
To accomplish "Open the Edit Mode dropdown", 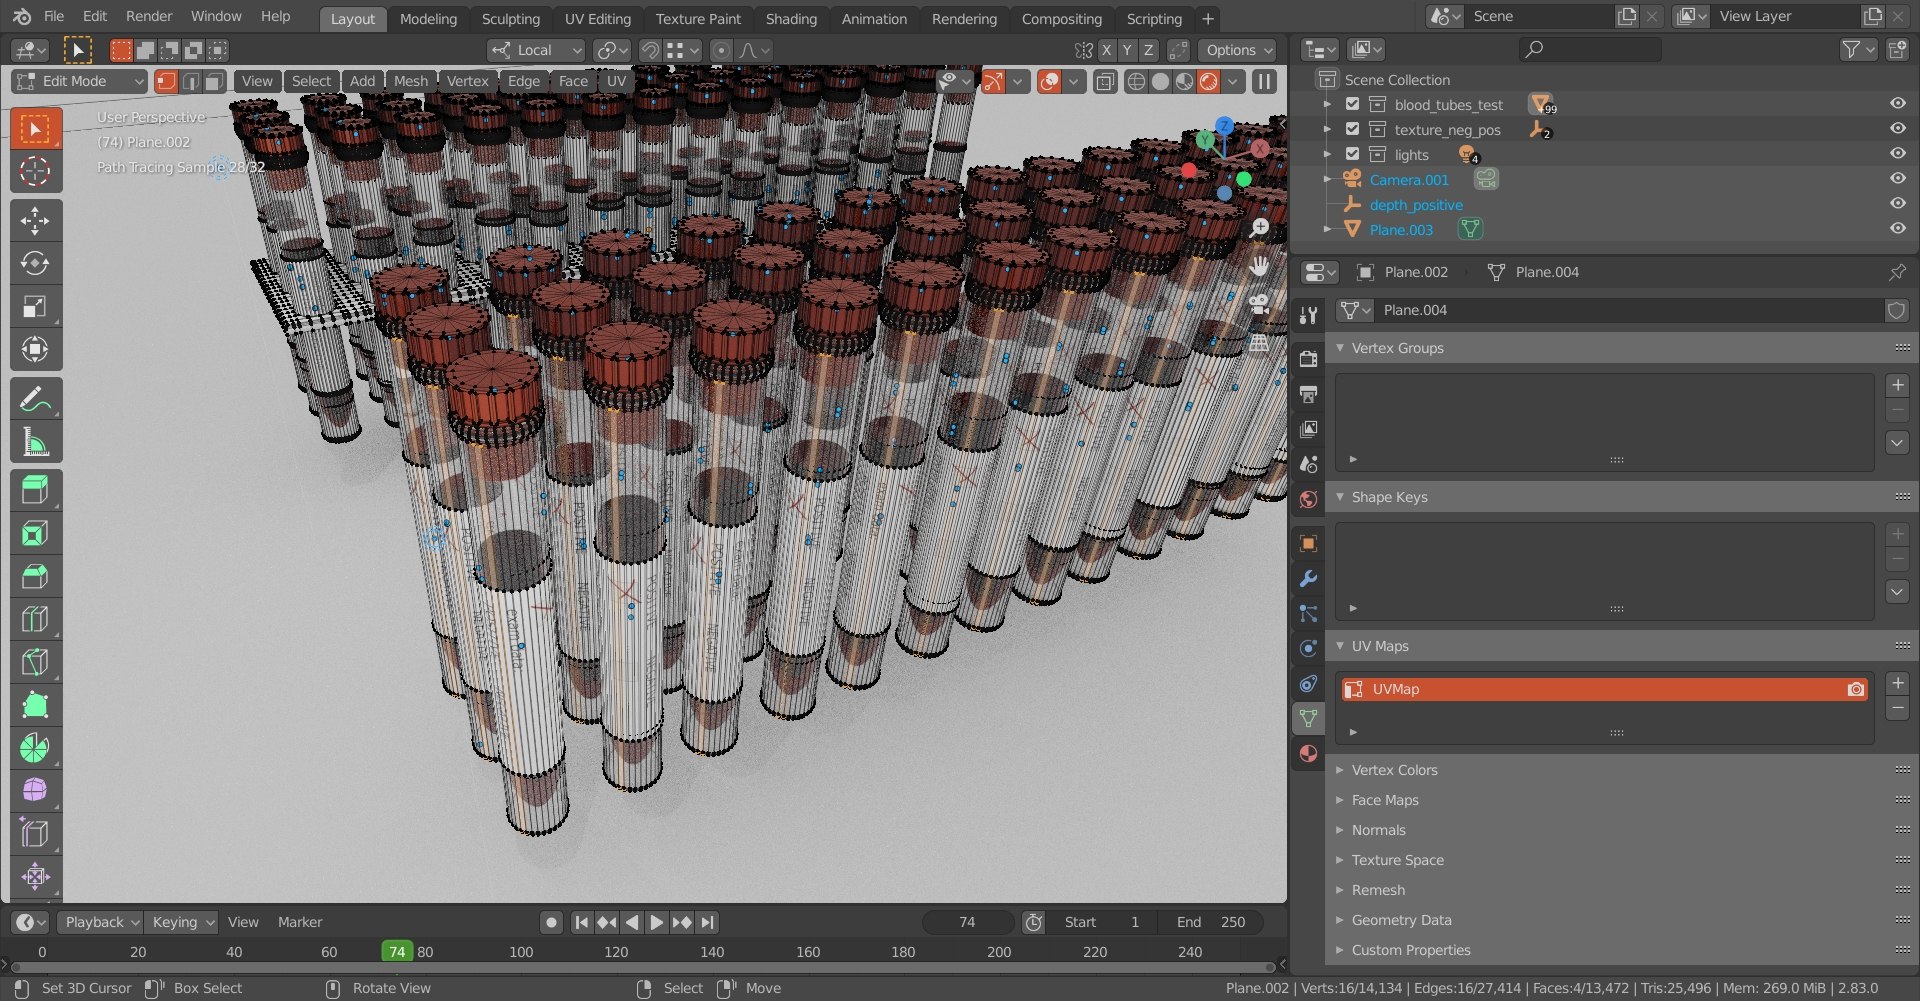I will pos(79,81).
